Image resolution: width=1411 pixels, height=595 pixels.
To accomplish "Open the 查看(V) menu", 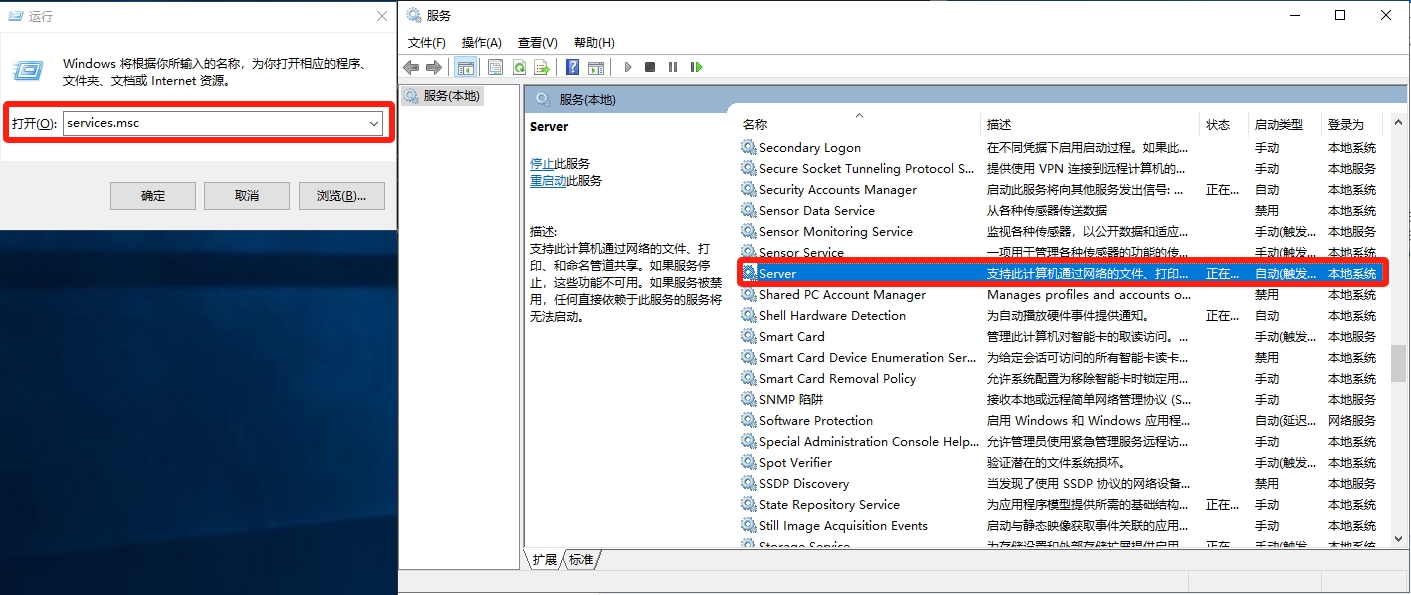I will coord(537,42).
